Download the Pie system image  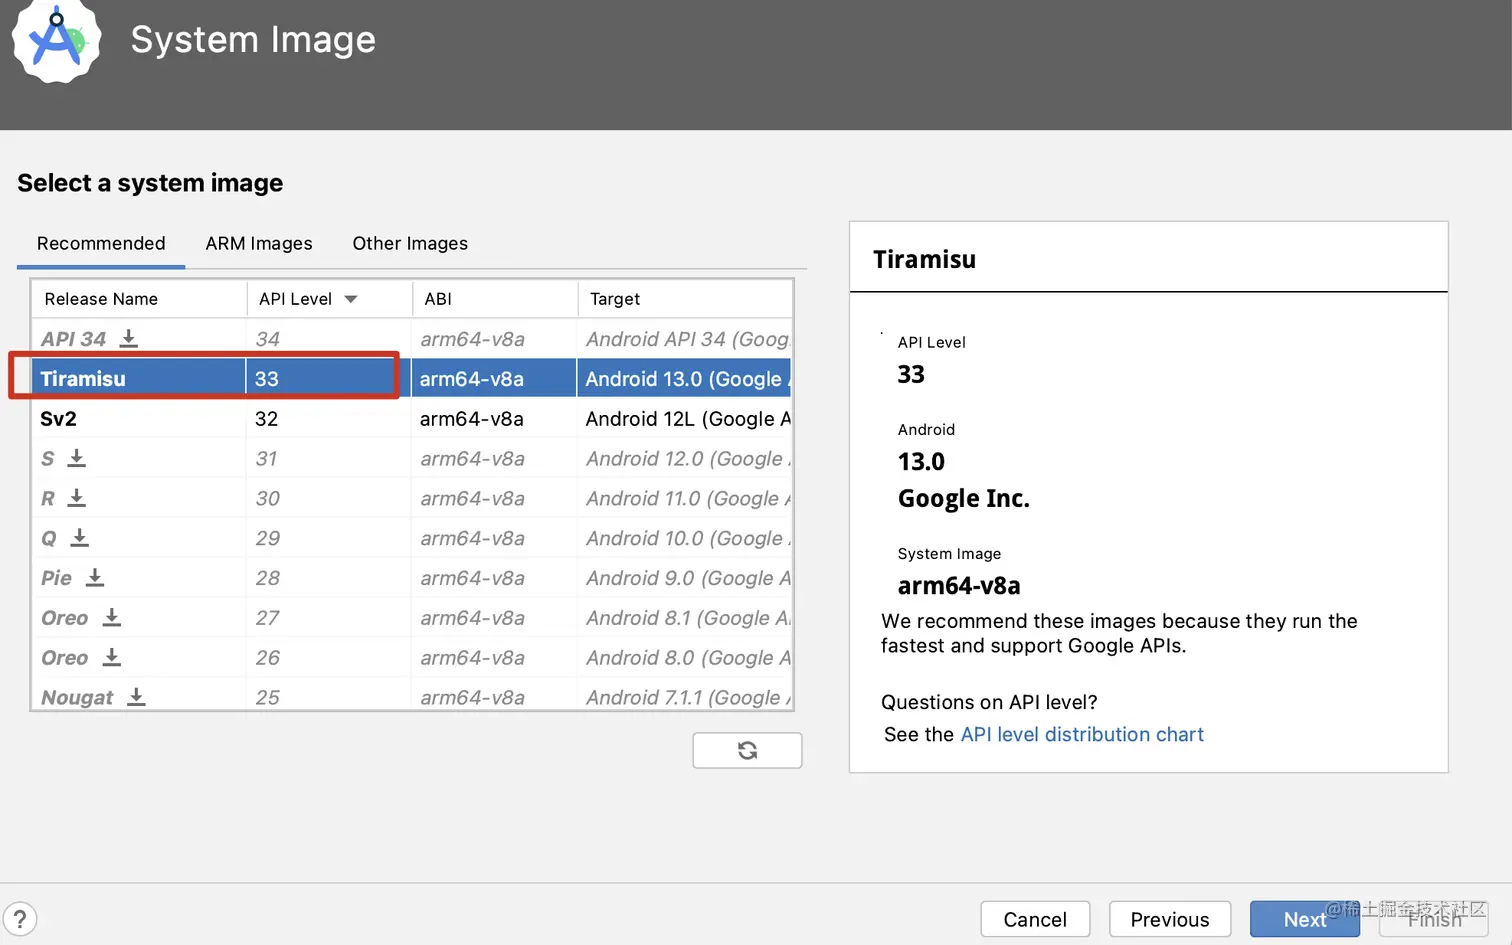(x=95, y=578)
